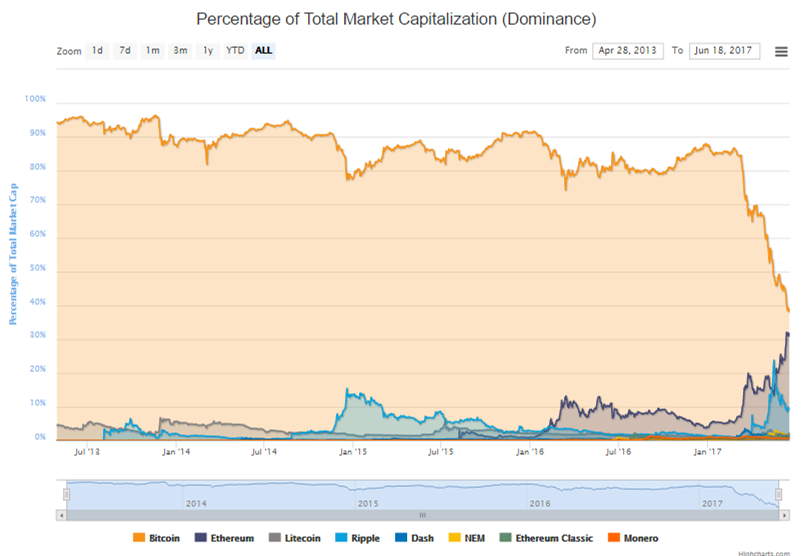This screenshot has width=807, height=556.
Task: Open the chart hamburger export menu
Action: click(x=781, y=51)
